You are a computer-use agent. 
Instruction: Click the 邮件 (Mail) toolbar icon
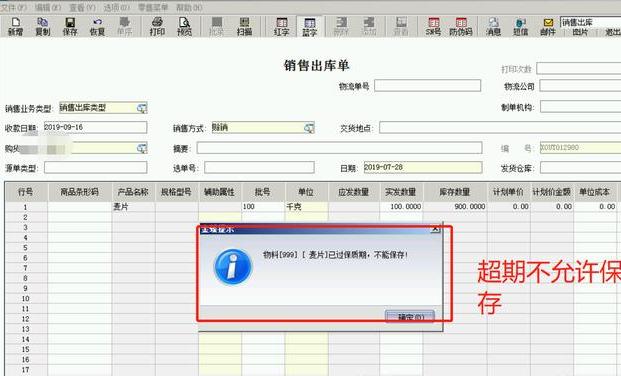pos(548,27)
